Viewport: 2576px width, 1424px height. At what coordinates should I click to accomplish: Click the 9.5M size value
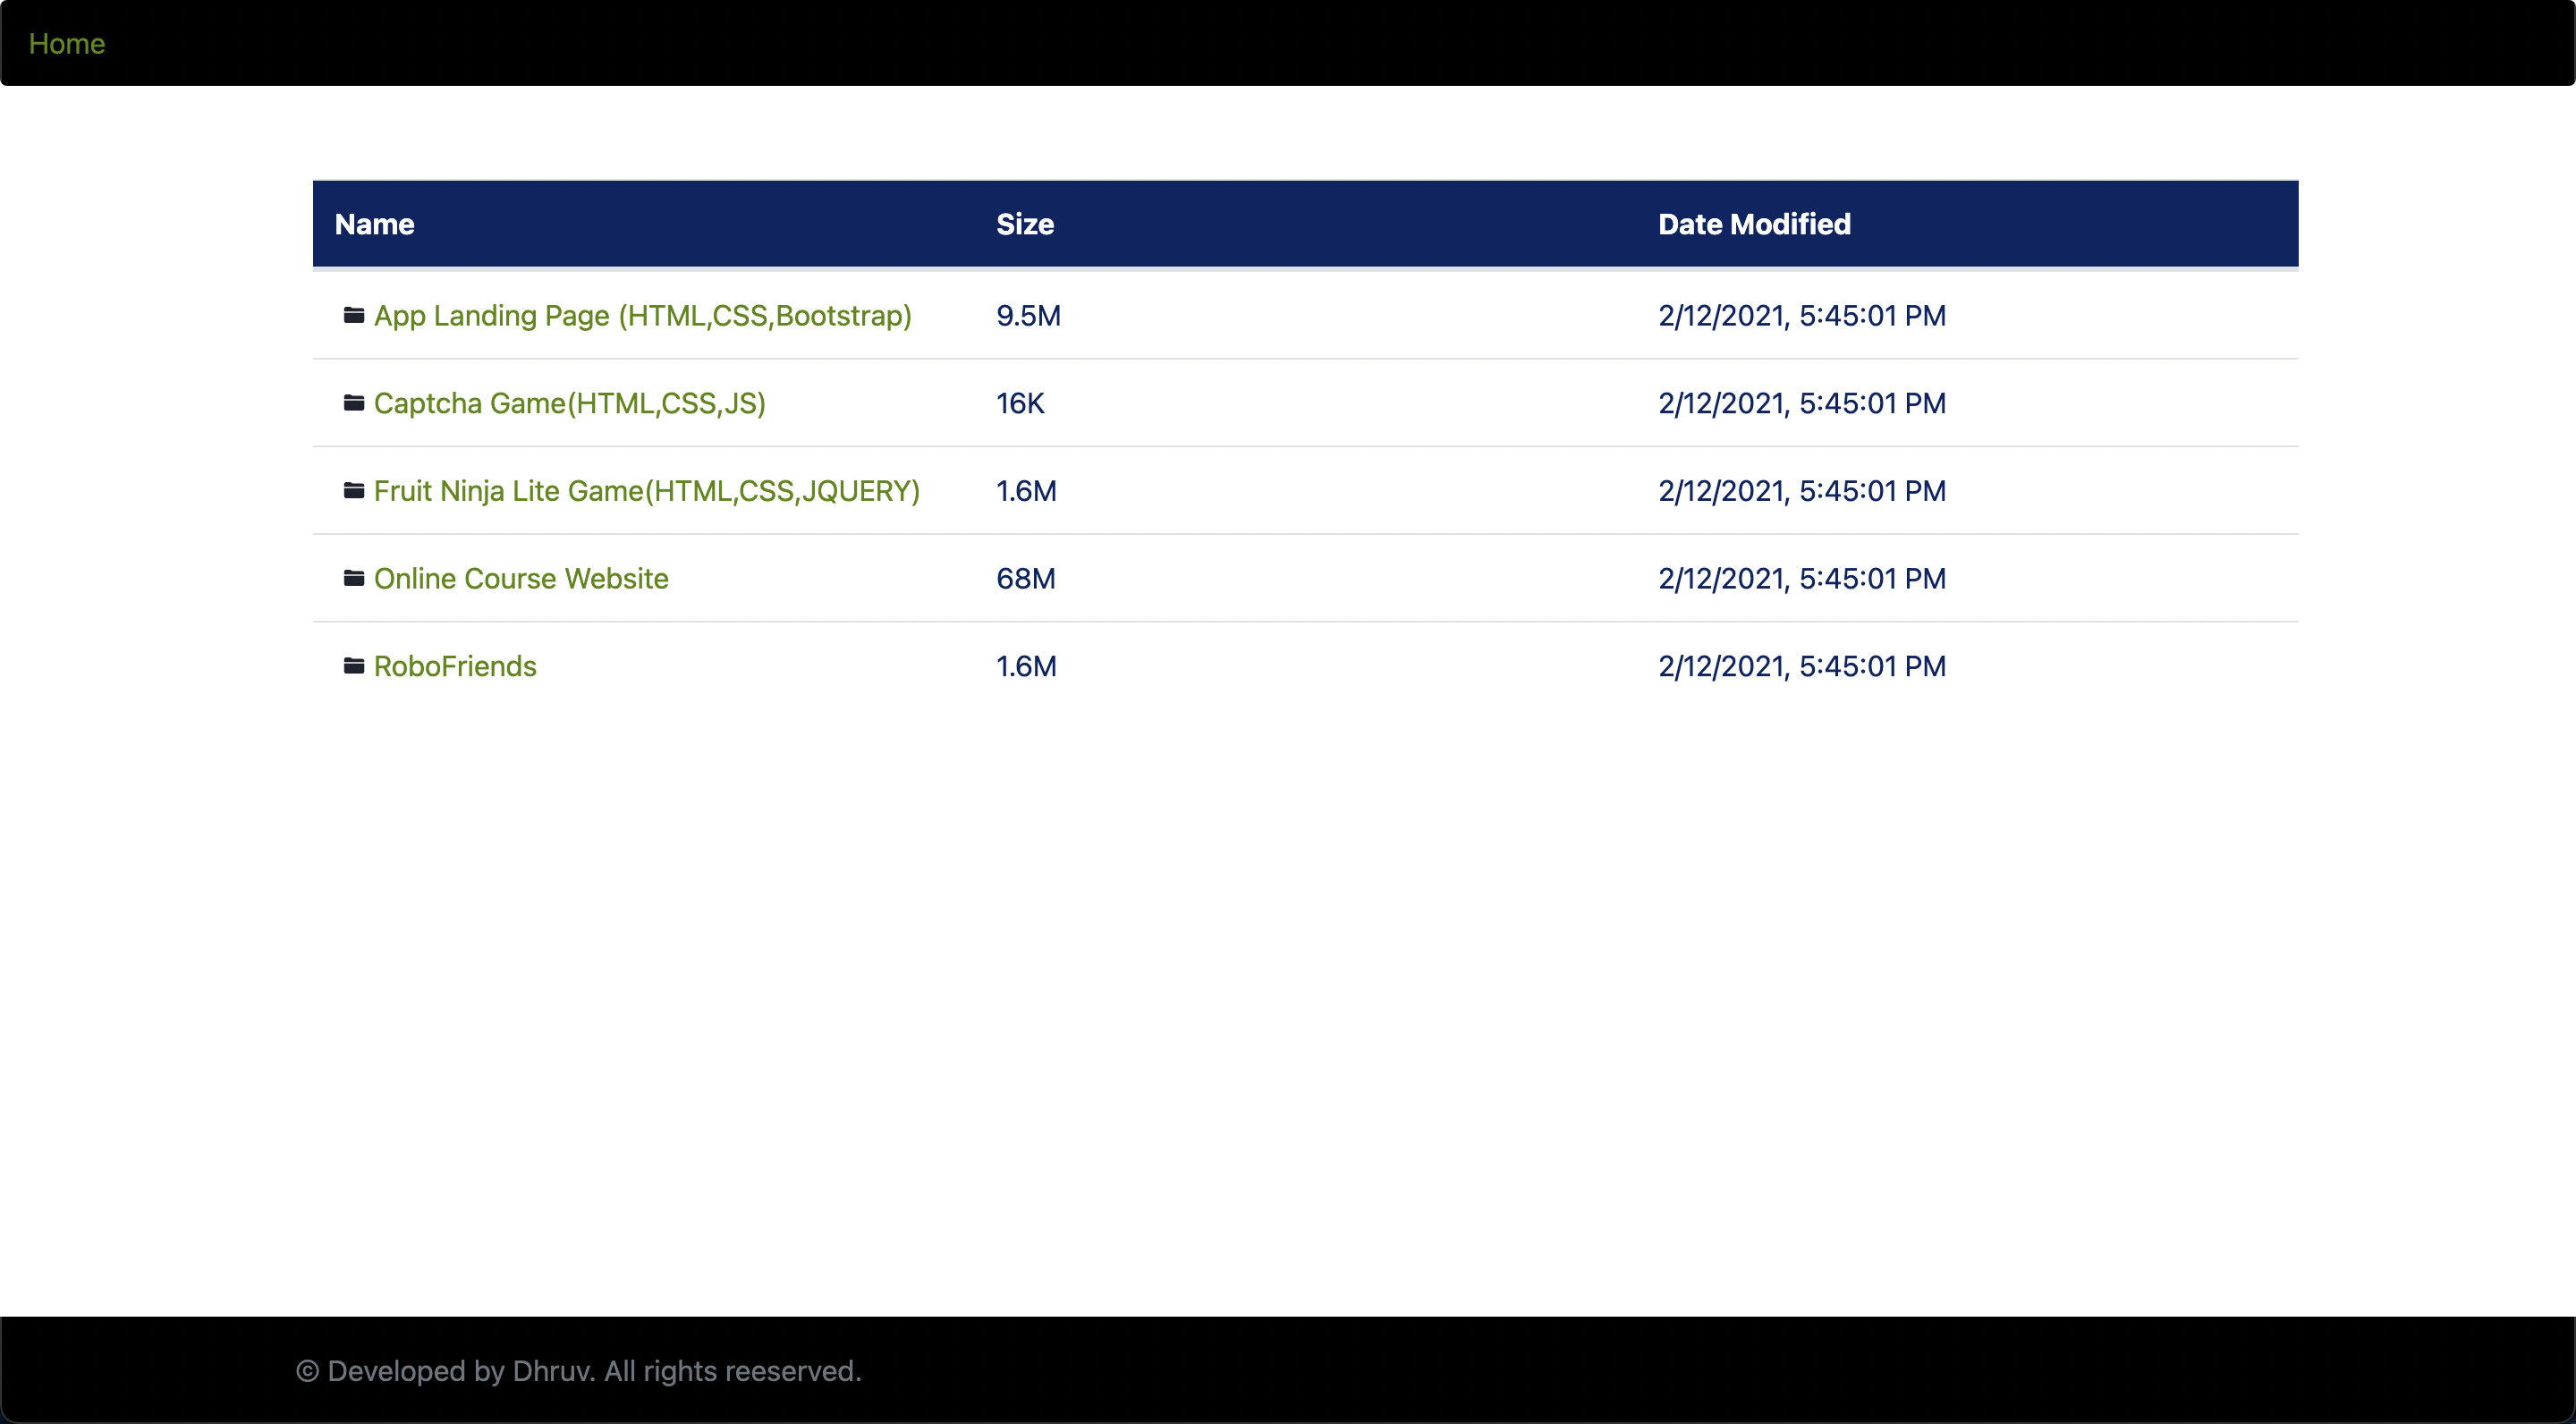pyautogui.click(x=1027, y=315)
